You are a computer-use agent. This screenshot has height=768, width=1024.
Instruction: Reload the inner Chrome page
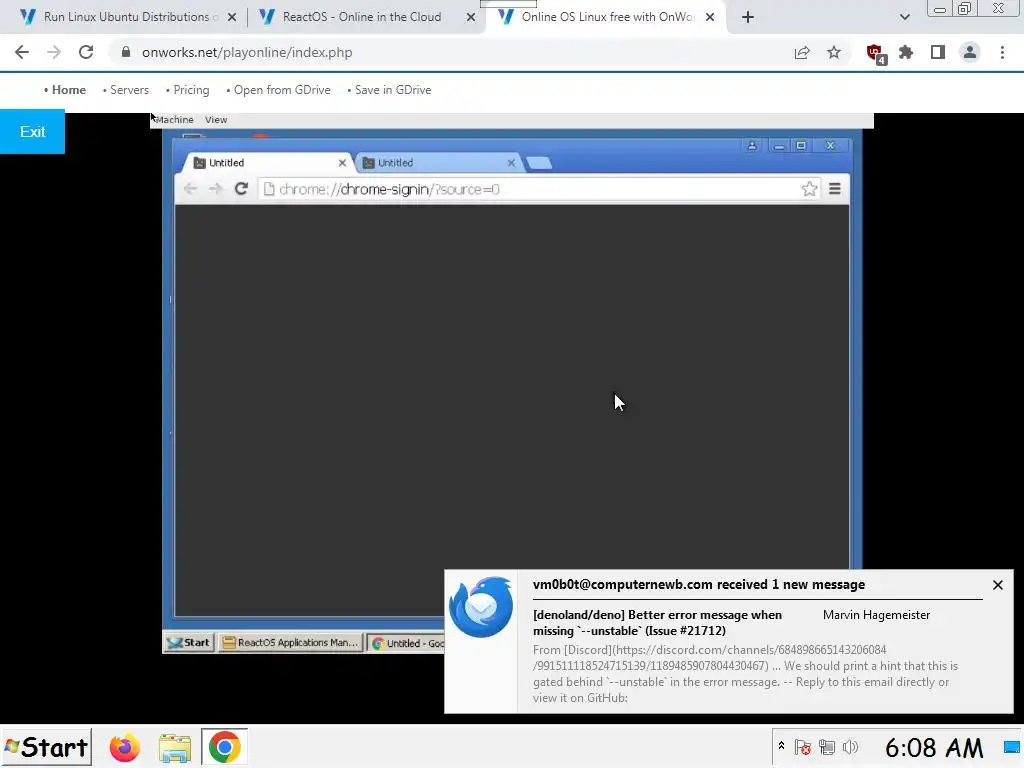click(241, 189)
